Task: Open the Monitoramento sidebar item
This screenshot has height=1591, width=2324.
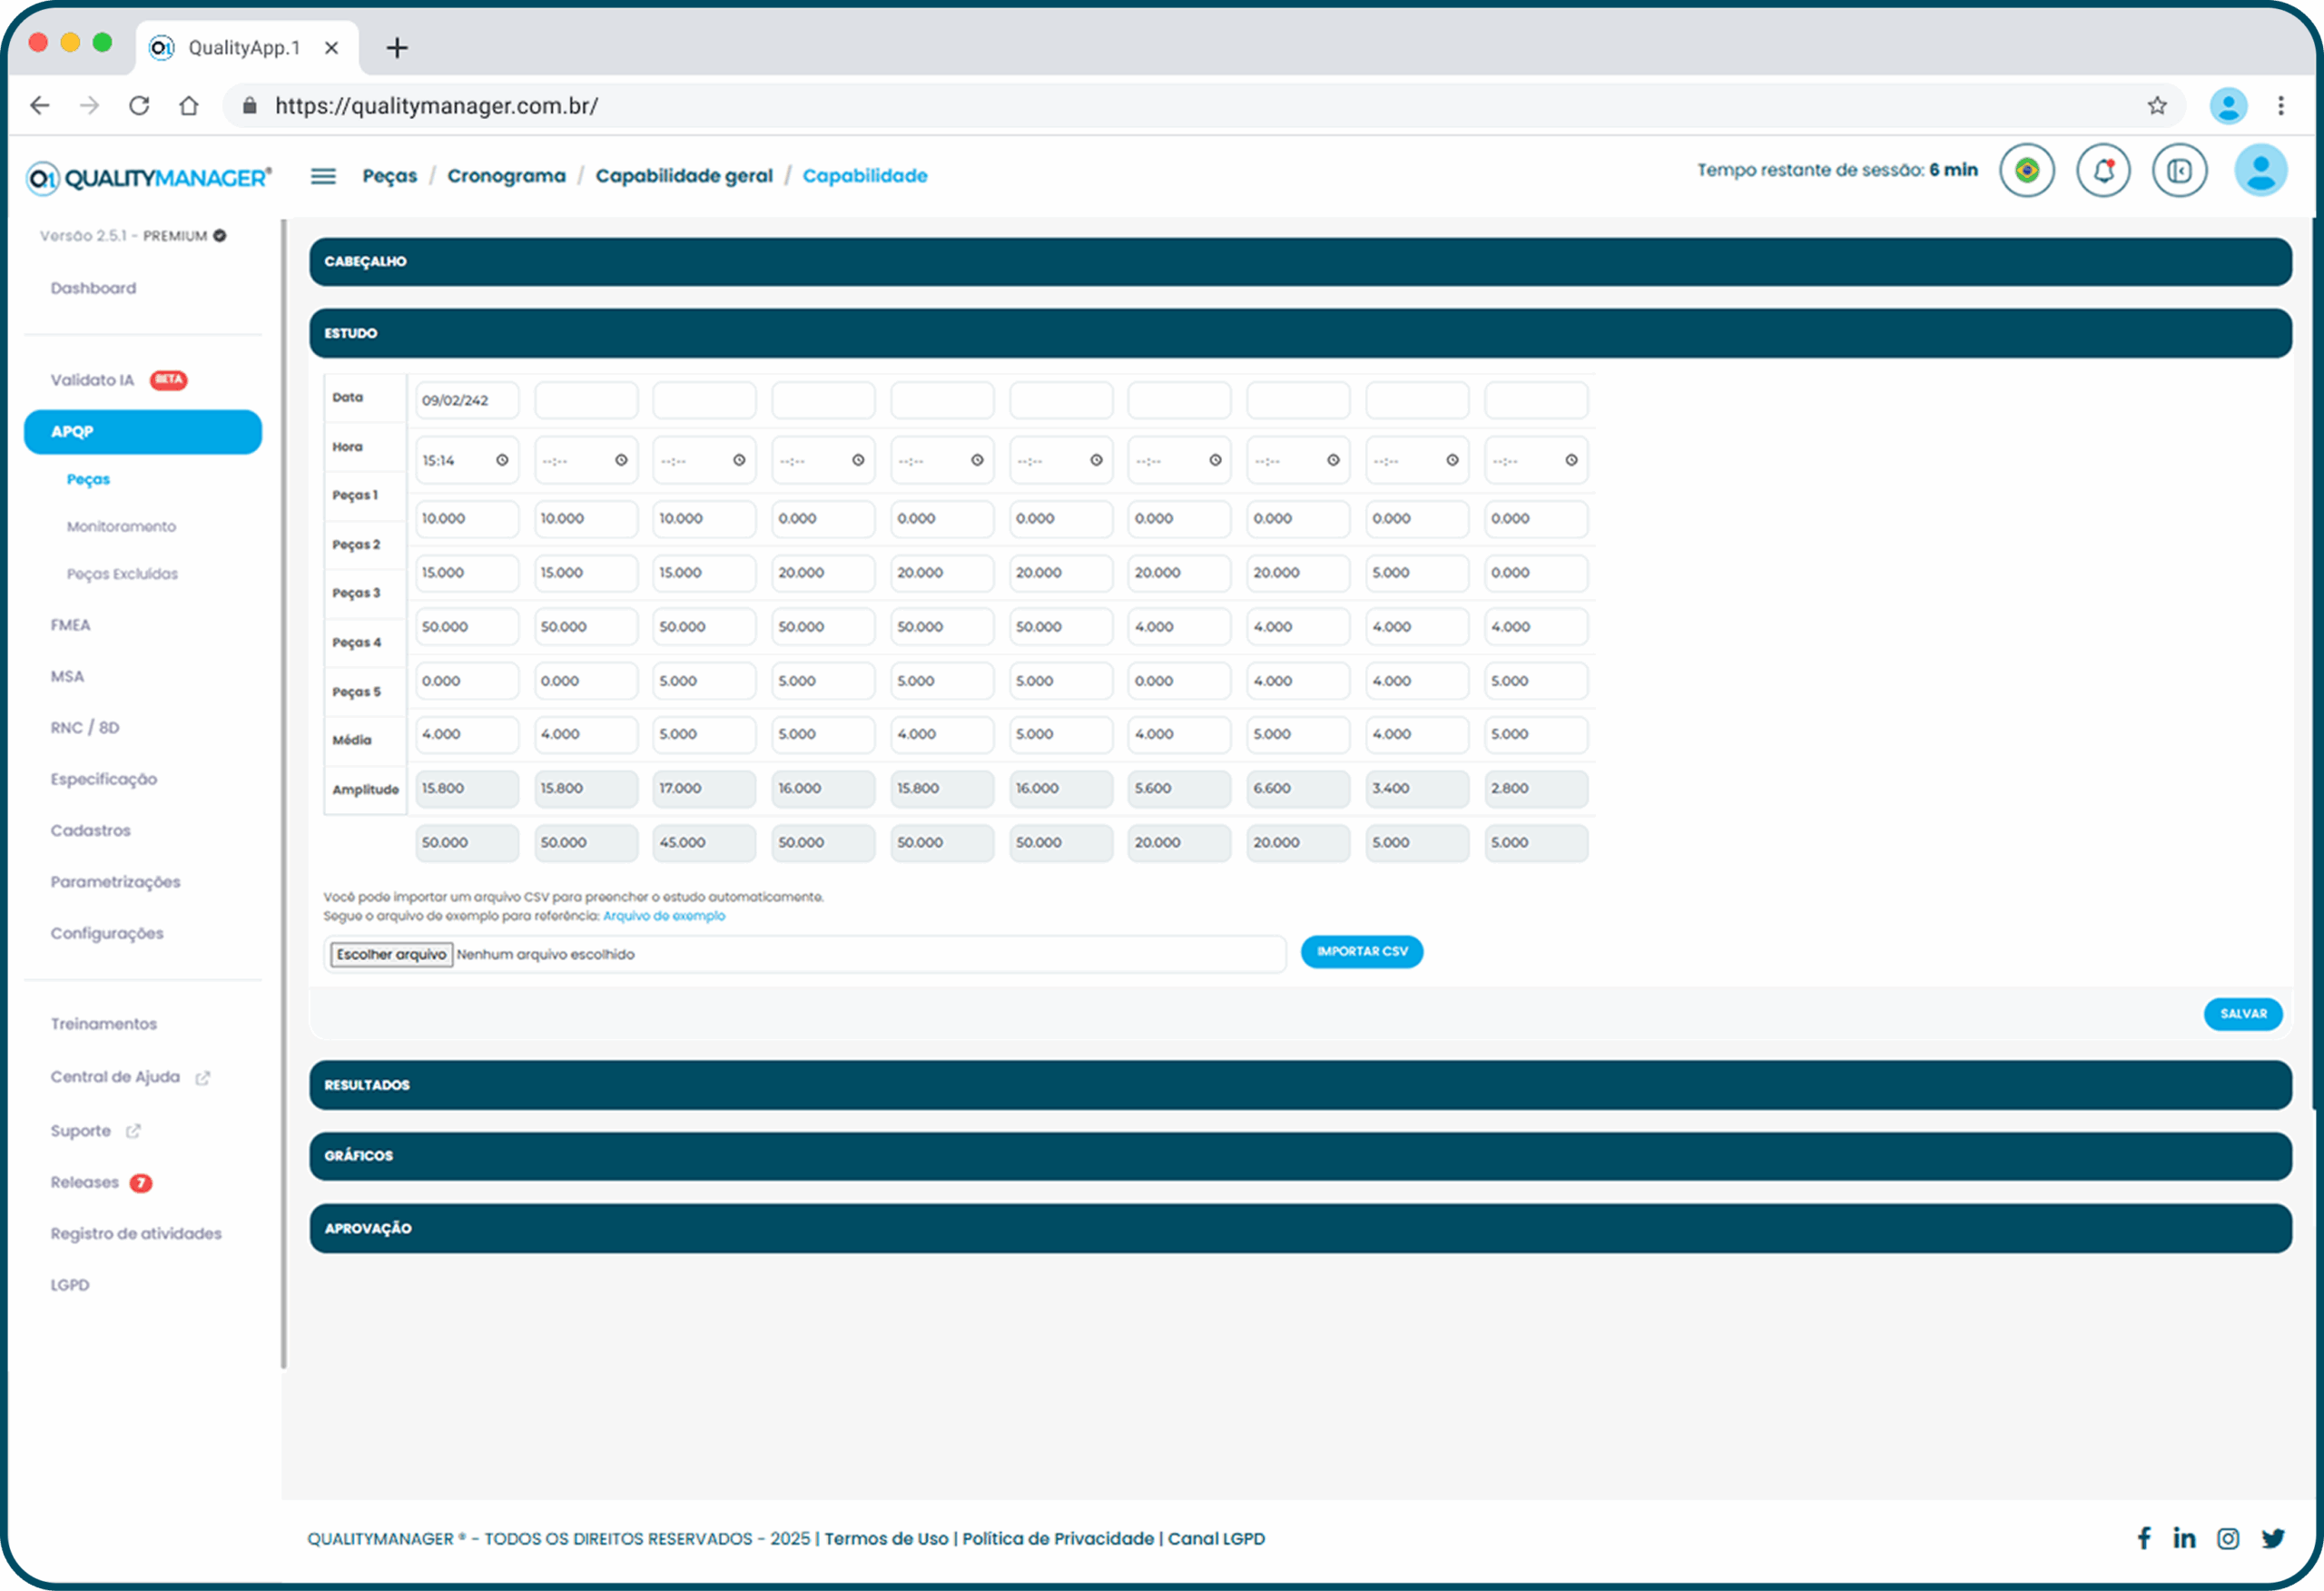Action: click(121, 526)
